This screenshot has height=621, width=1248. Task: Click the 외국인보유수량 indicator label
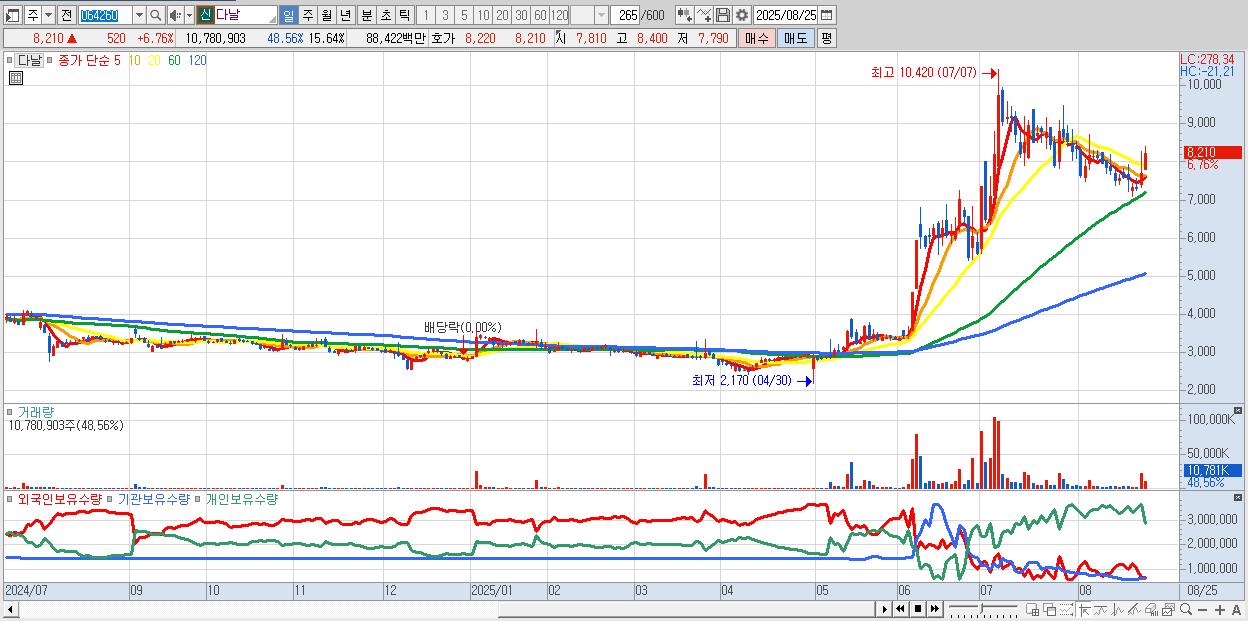pyautogui.click(x=59, y=498)
